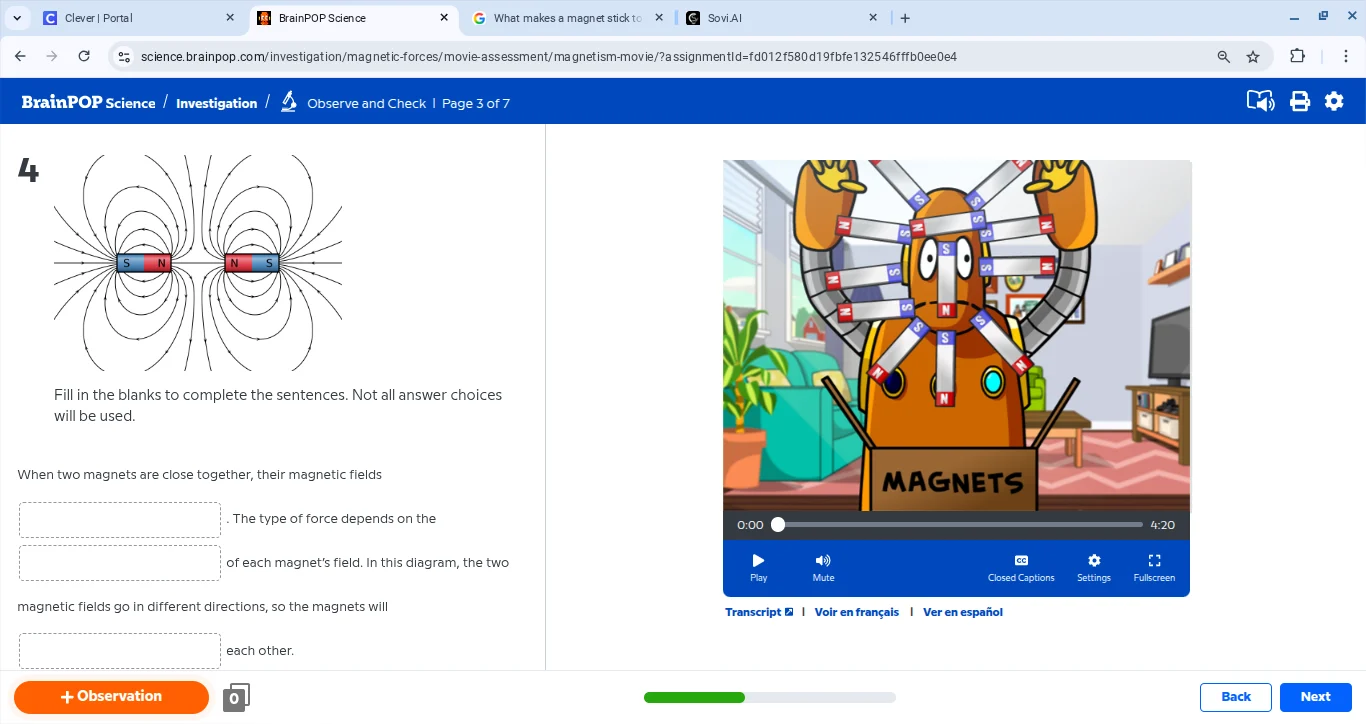Play the magnetism movie

pos(758,567)
